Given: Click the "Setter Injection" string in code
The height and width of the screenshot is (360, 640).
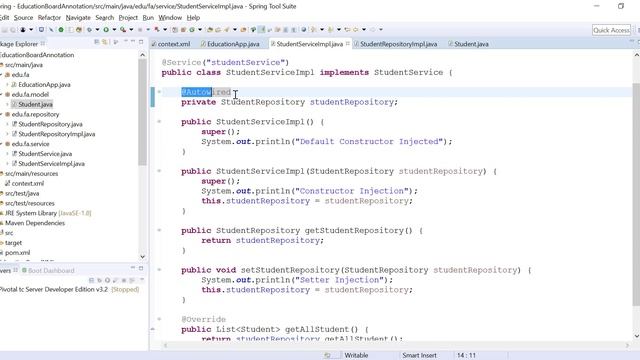Looking at the screenshot, I should pyautogui.click(x=340, y=280).
